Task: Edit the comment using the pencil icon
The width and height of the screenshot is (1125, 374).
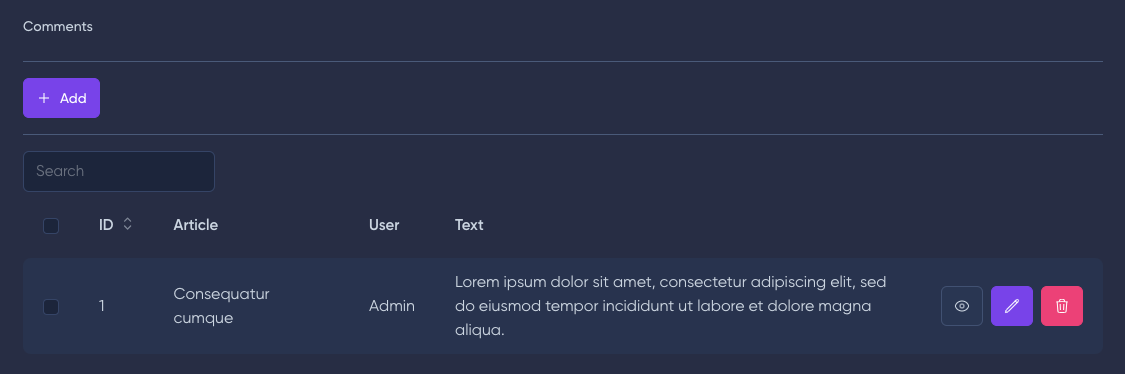Action: click(x=1012, y=306)
